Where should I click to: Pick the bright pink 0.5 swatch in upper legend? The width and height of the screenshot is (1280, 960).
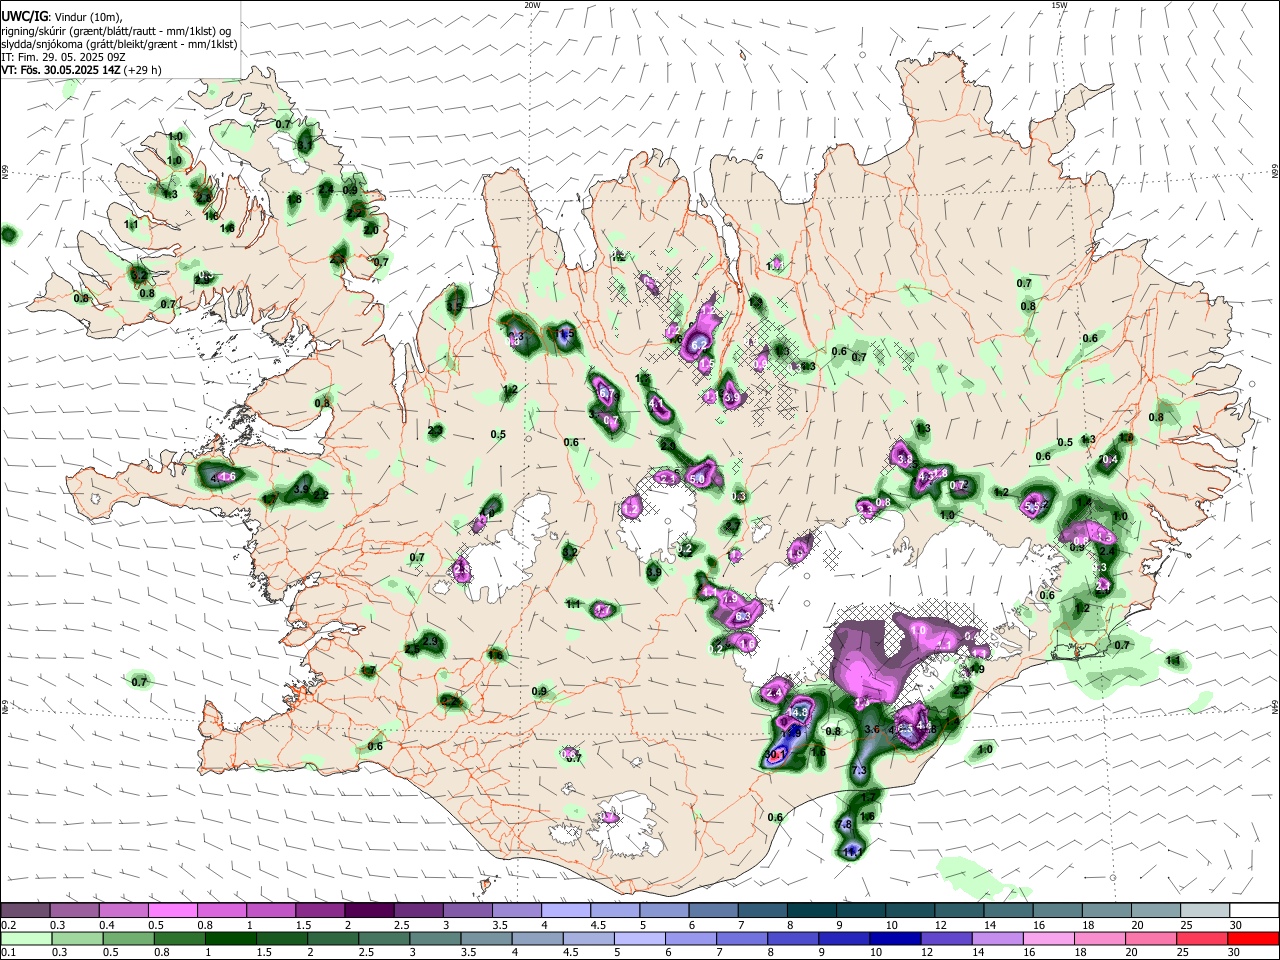(x=173, y=911)
